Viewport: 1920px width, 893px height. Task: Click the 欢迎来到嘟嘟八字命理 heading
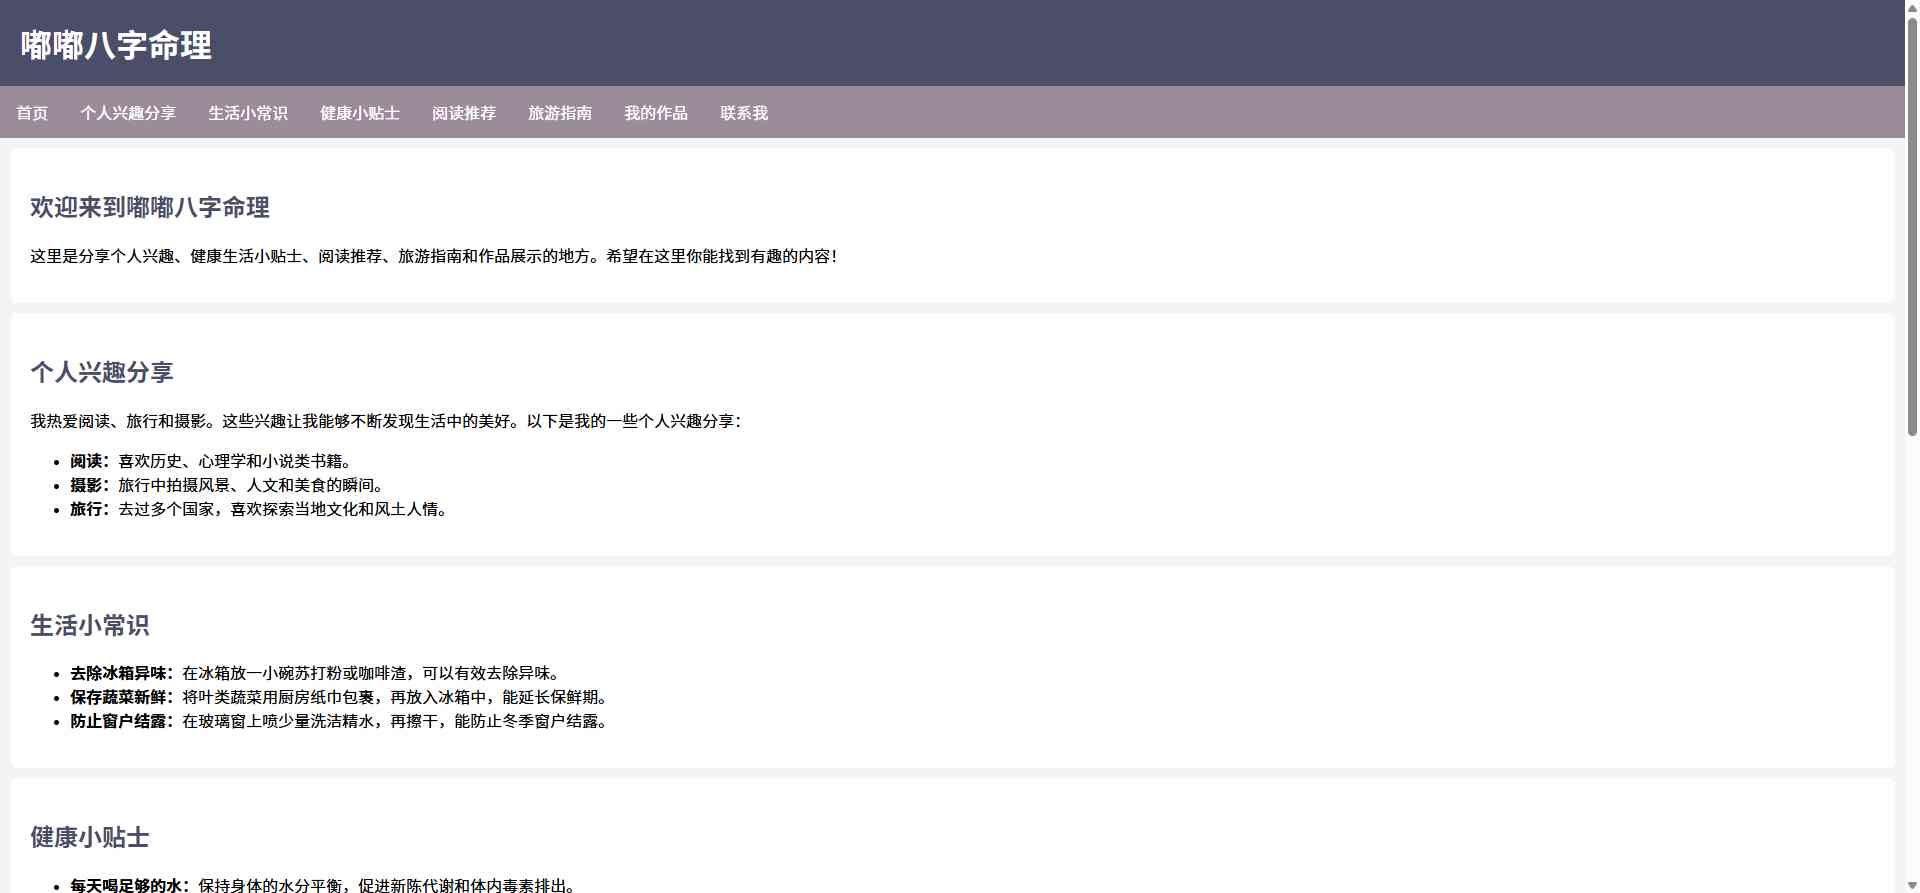coord(150,207)
